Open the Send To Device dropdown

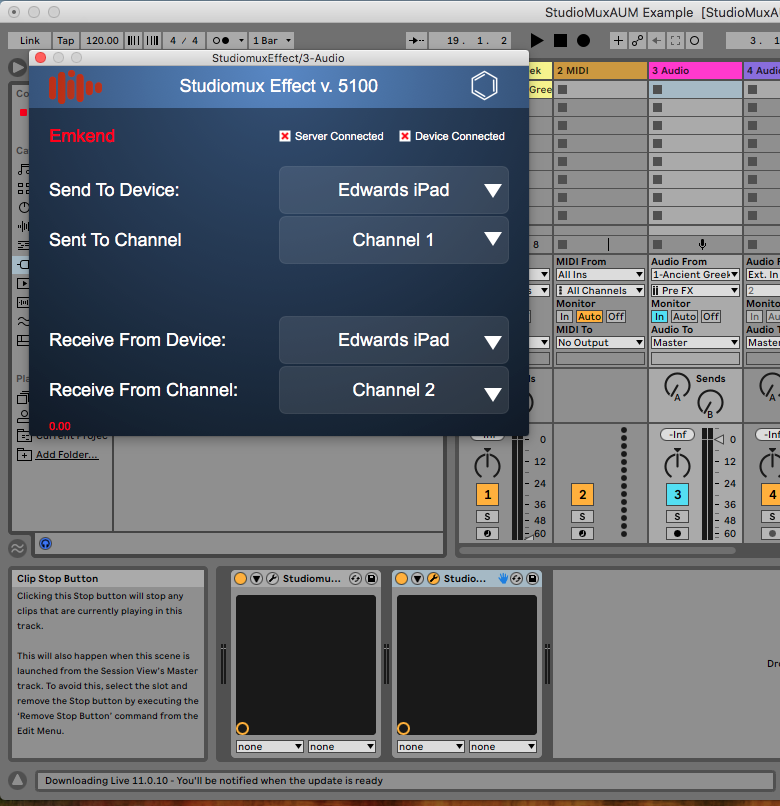tap(394, 190)
